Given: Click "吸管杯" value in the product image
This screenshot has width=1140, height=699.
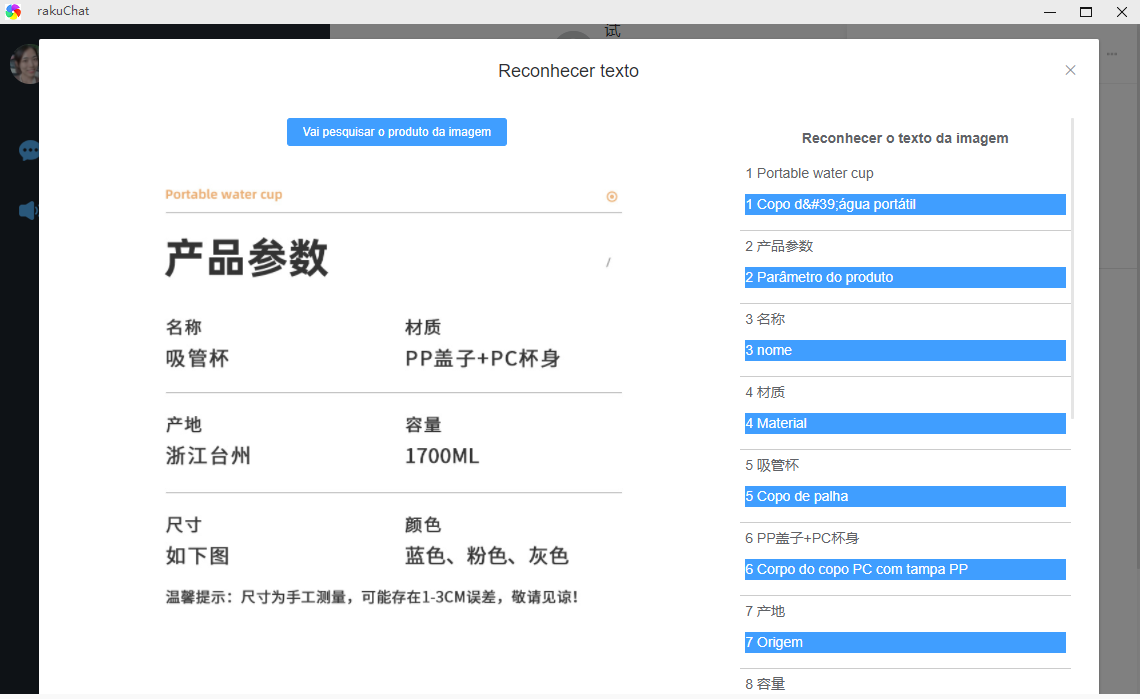Looking at the screenshot, I should (197, 359).
